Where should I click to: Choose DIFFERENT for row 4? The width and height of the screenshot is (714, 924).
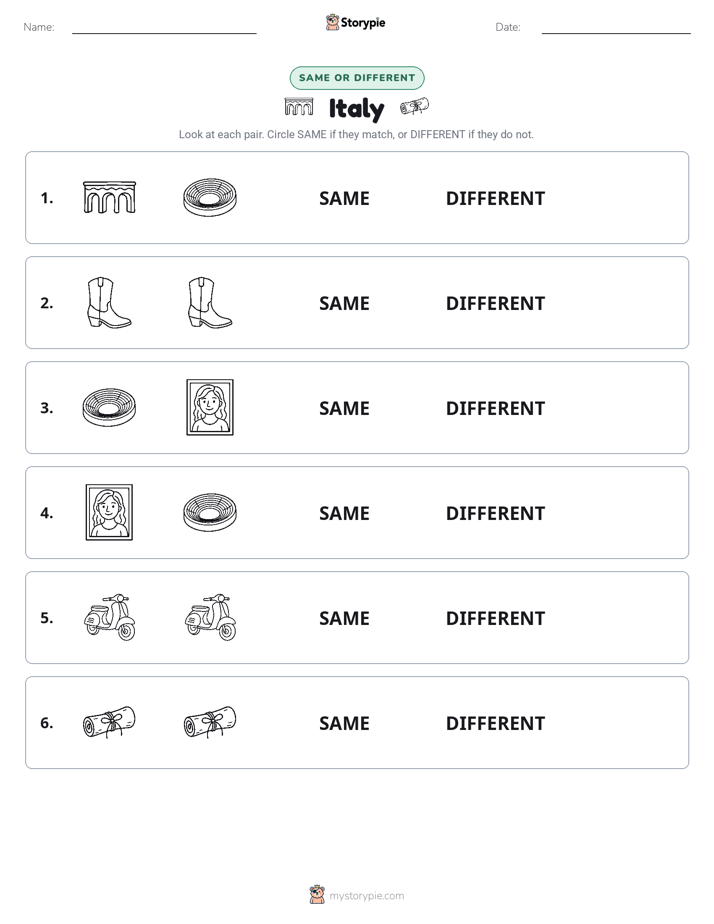point(495,513)
